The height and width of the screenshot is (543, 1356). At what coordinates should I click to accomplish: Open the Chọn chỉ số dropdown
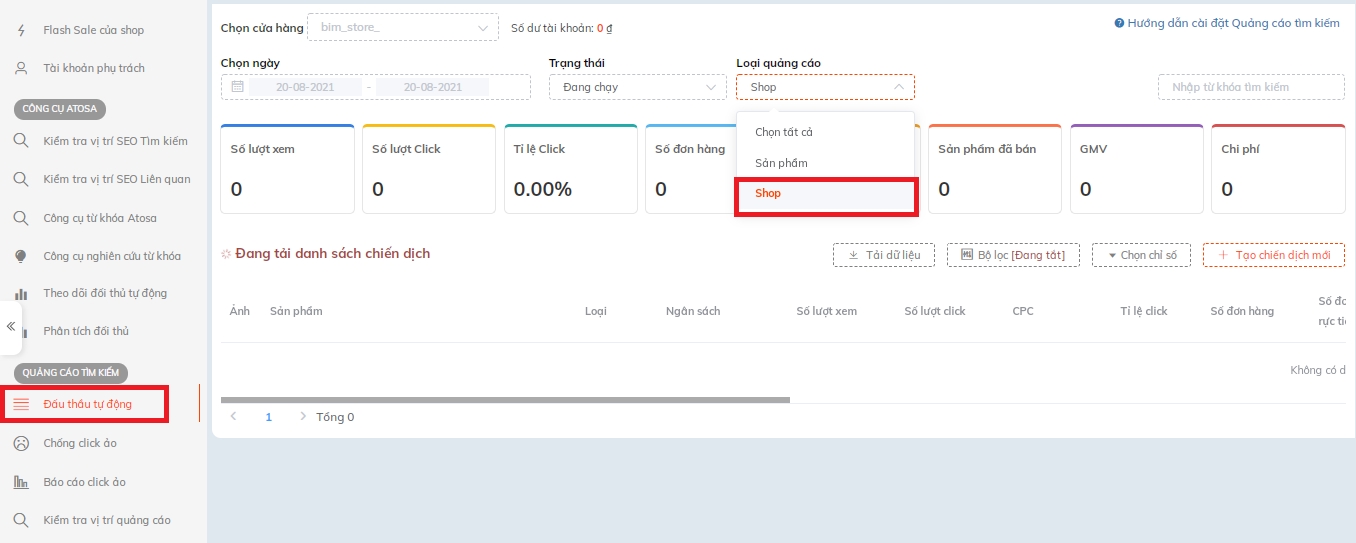point(1141,255)
